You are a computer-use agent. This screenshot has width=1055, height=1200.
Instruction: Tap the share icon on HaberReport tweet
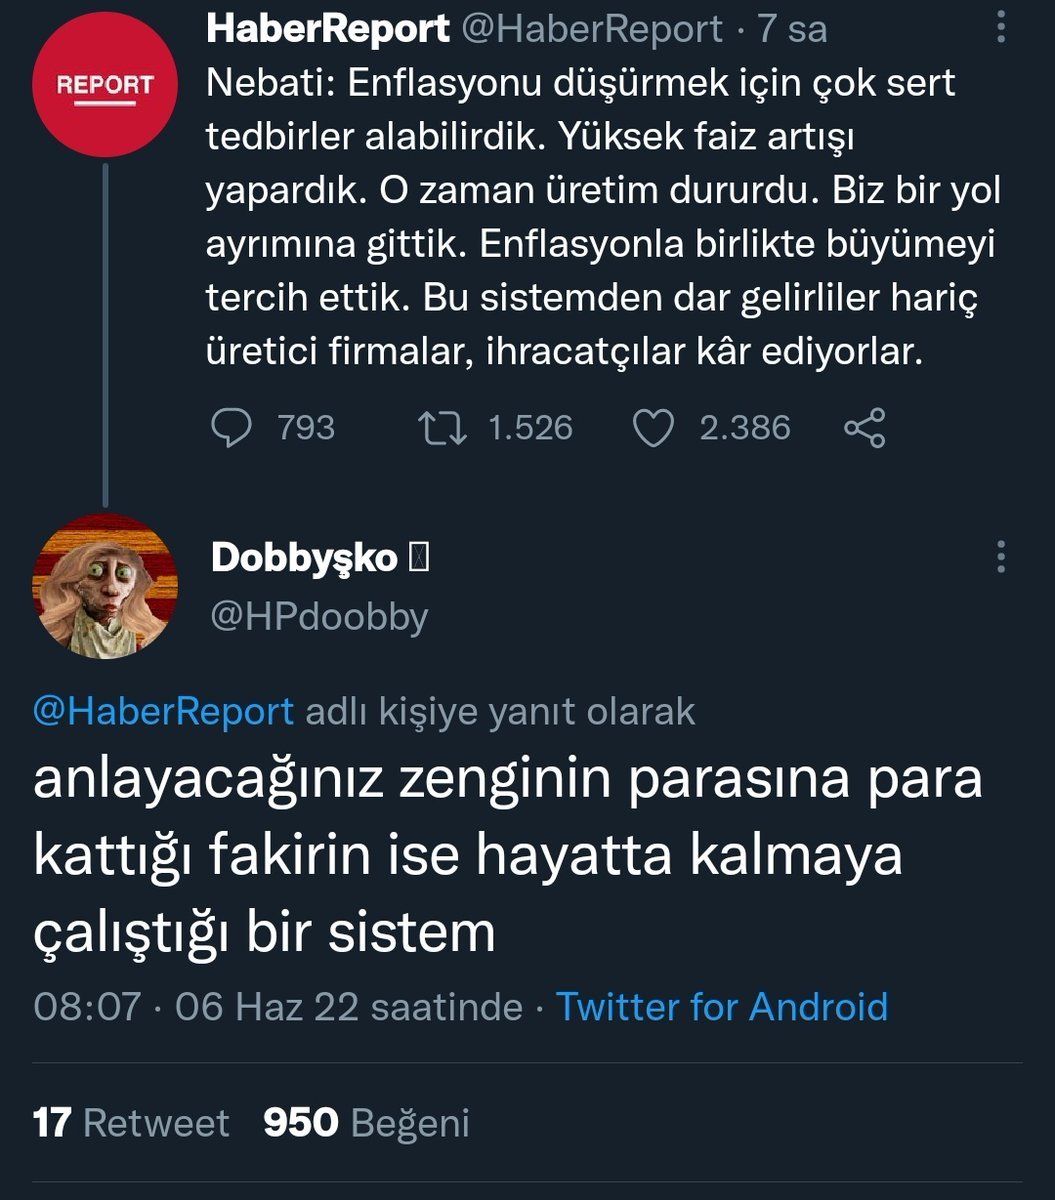pos(864,429)
